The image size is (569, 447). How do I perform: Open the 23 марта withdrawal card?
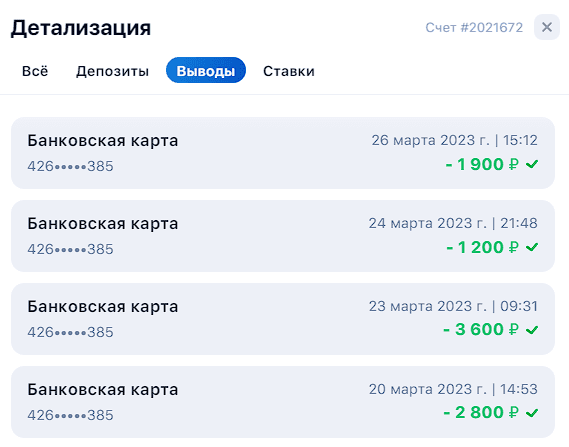point(283,319)
